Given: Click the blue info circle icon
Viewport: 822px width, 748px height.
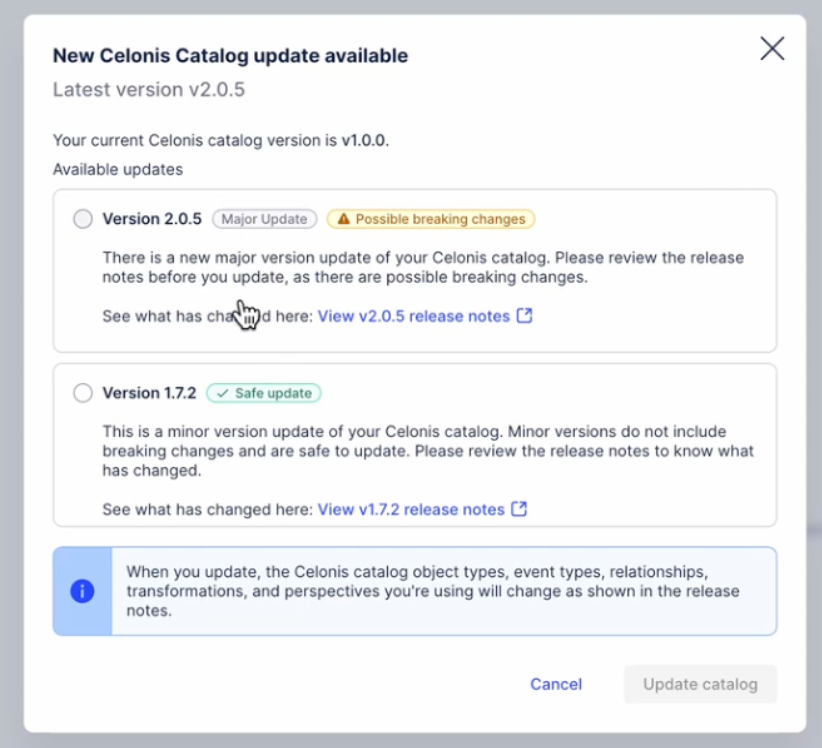Looking at the screenshot, I should tap(82, 591).
